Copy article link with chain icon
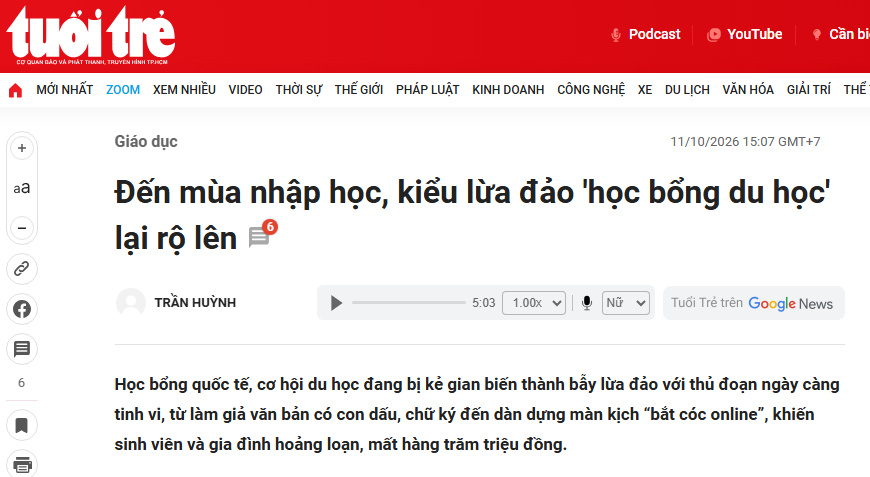 point(22,269)
